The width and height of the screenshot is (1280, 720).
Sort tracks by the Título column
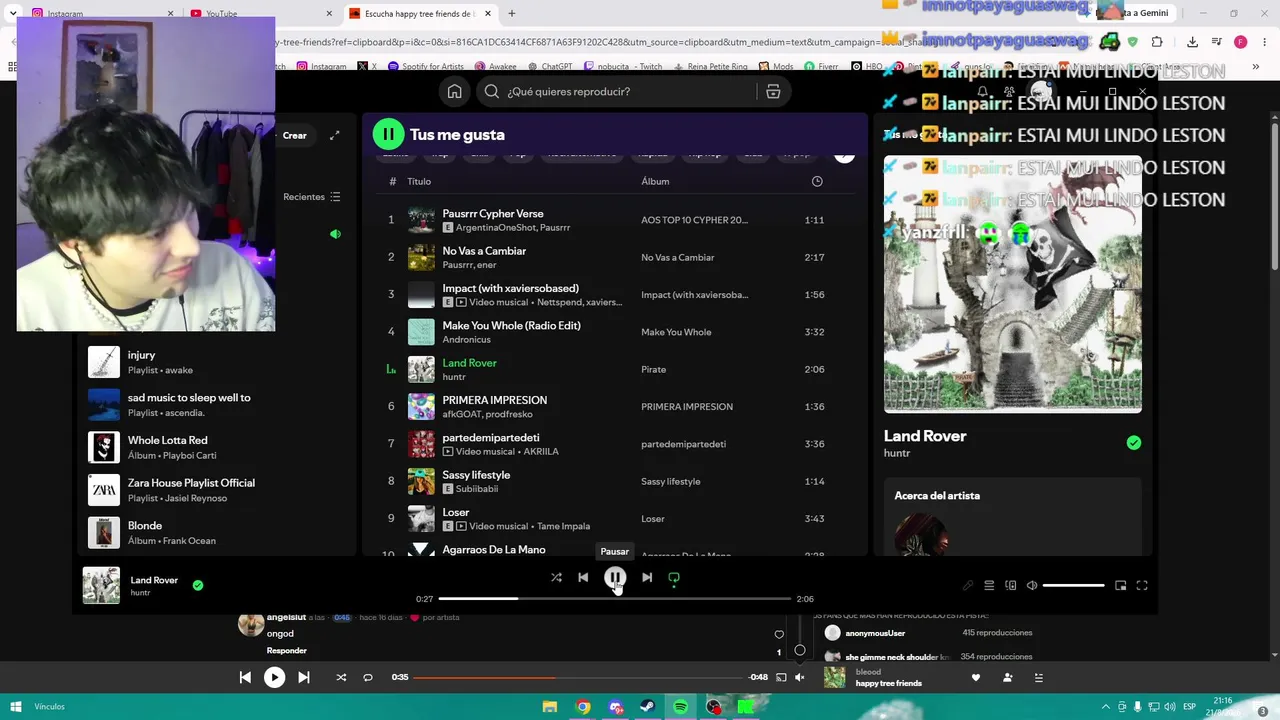tap(419, 181)
